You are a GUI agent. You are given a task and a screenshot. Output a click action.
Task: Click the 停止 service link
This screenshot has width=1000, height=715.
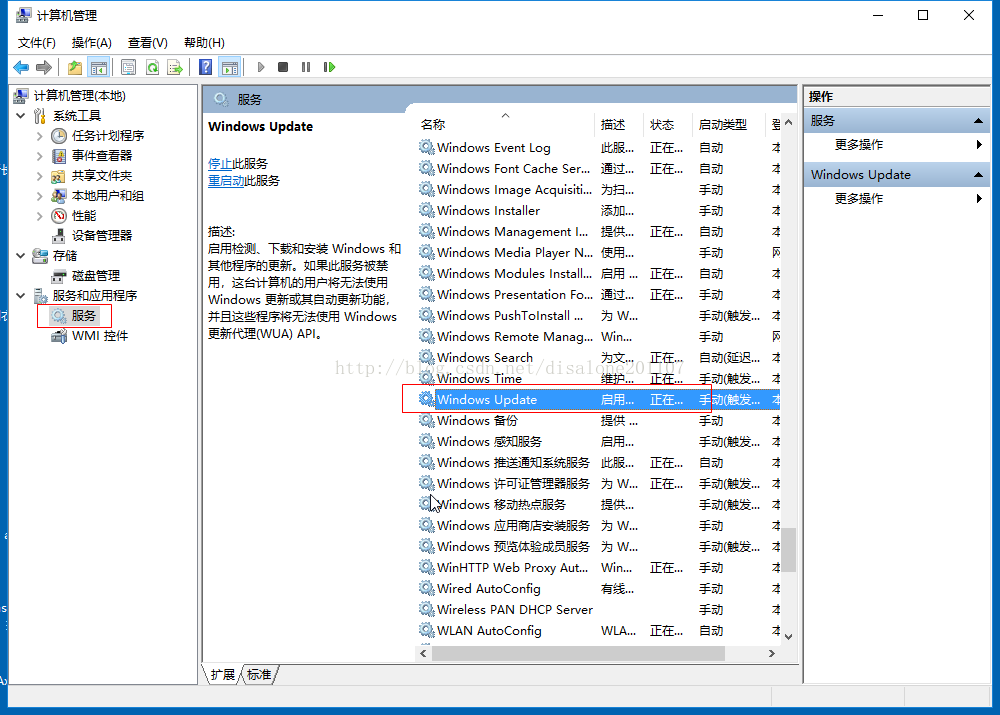tap(220, 164)
